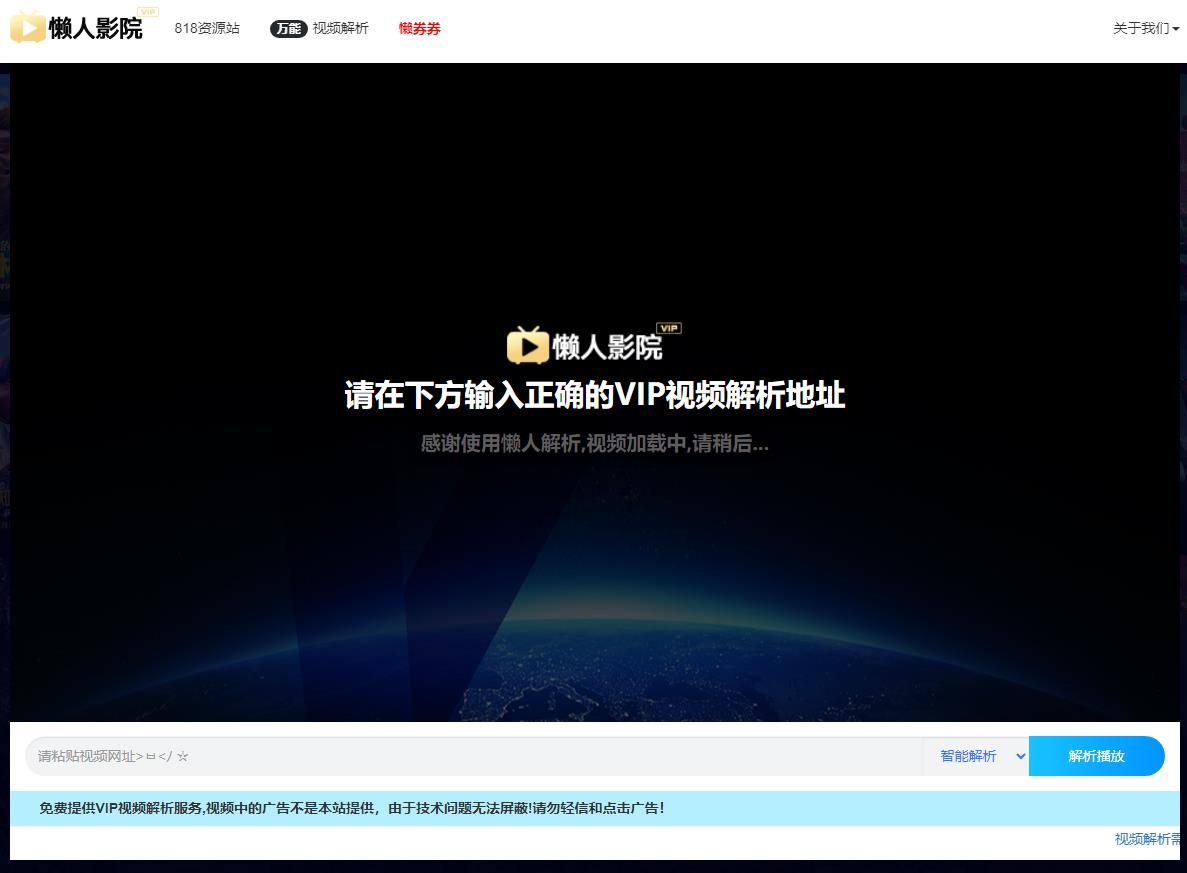The height and width of the screenshot is (873, 1187).
Task: Click the 视频解析 help link at bottom right
Action: click(x=1146, y=840)
